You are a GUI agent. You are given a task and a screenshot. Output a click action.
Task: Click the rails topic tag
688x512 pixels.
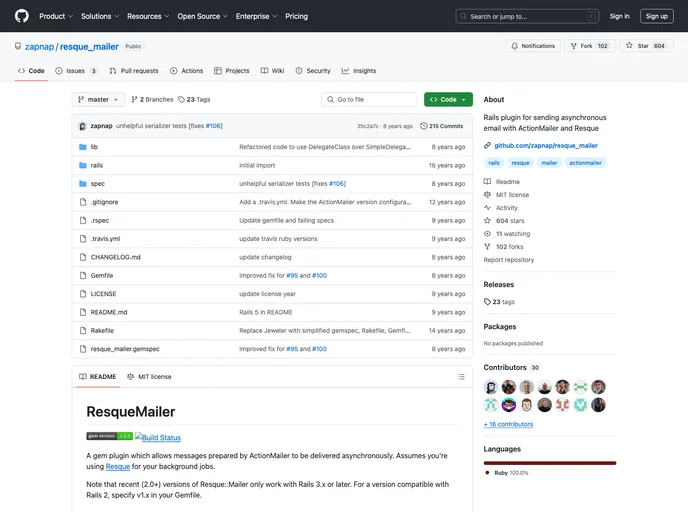pyautogui.click(x=494, y=163)
